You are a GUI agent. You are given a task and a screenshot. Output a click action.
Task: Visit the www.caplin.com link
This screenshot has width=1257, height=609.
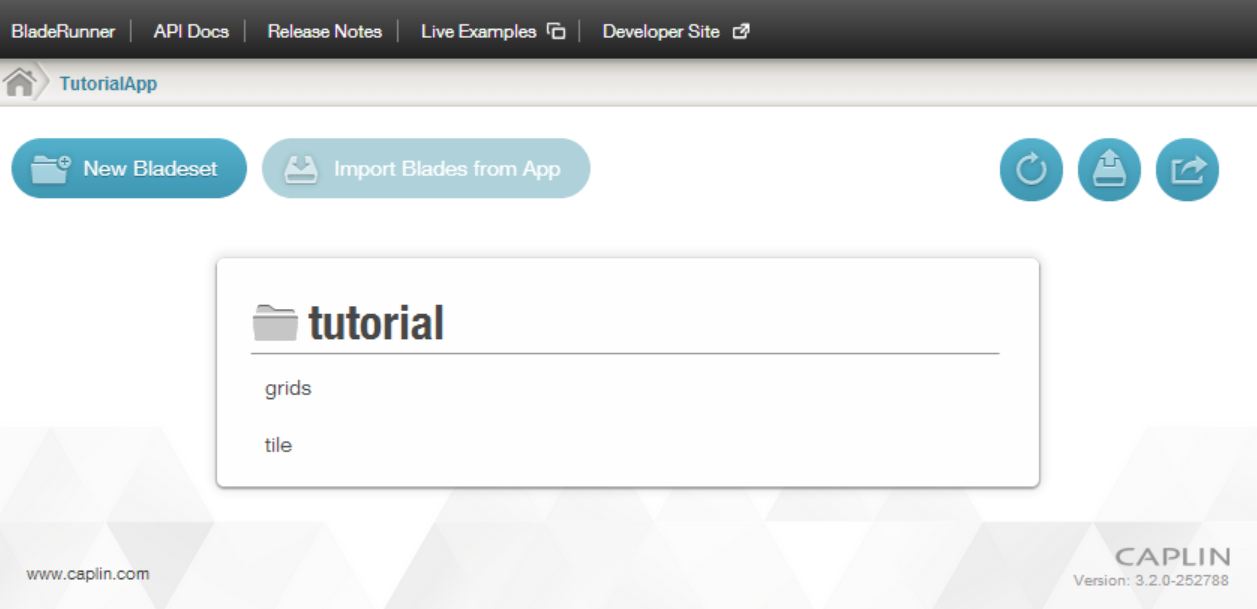(88, 574)
